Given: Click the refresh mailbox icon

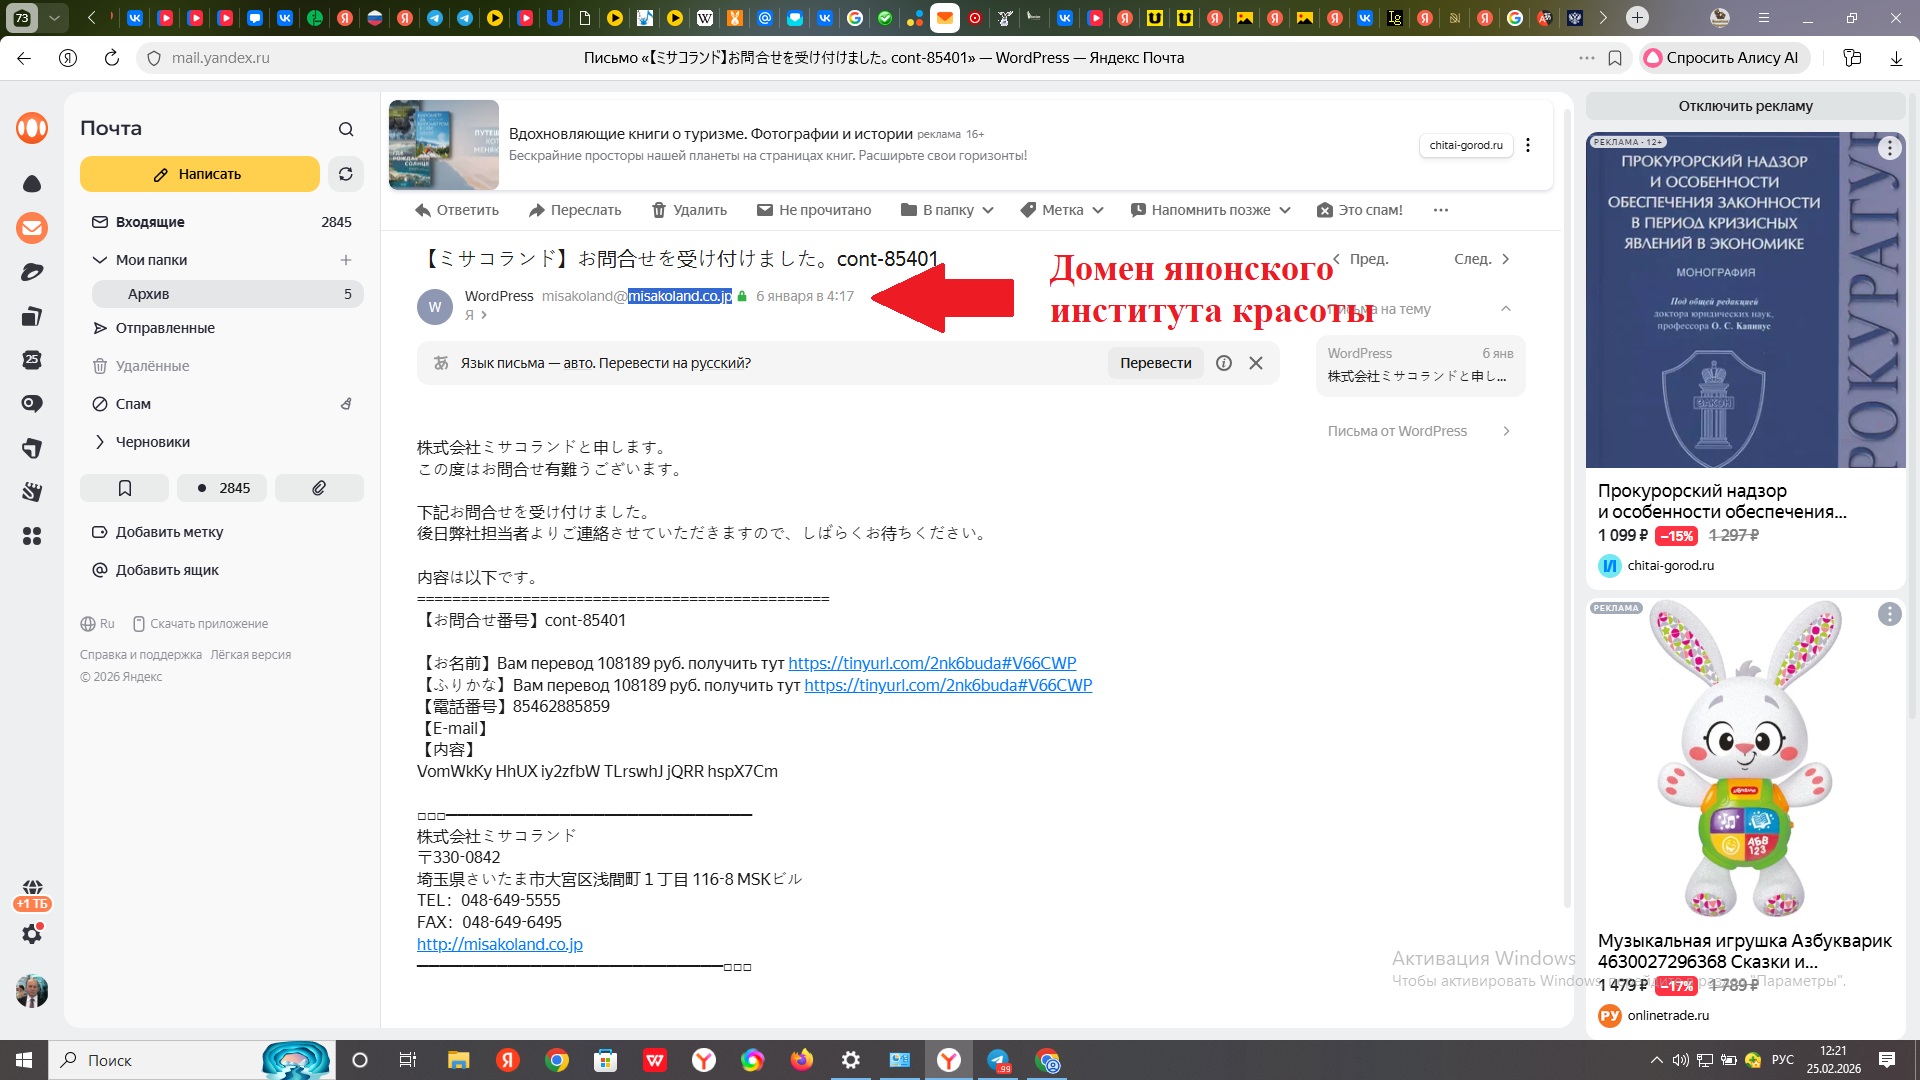Looking at the screenshot, I should pyautogui.click(x=345, y=174).
